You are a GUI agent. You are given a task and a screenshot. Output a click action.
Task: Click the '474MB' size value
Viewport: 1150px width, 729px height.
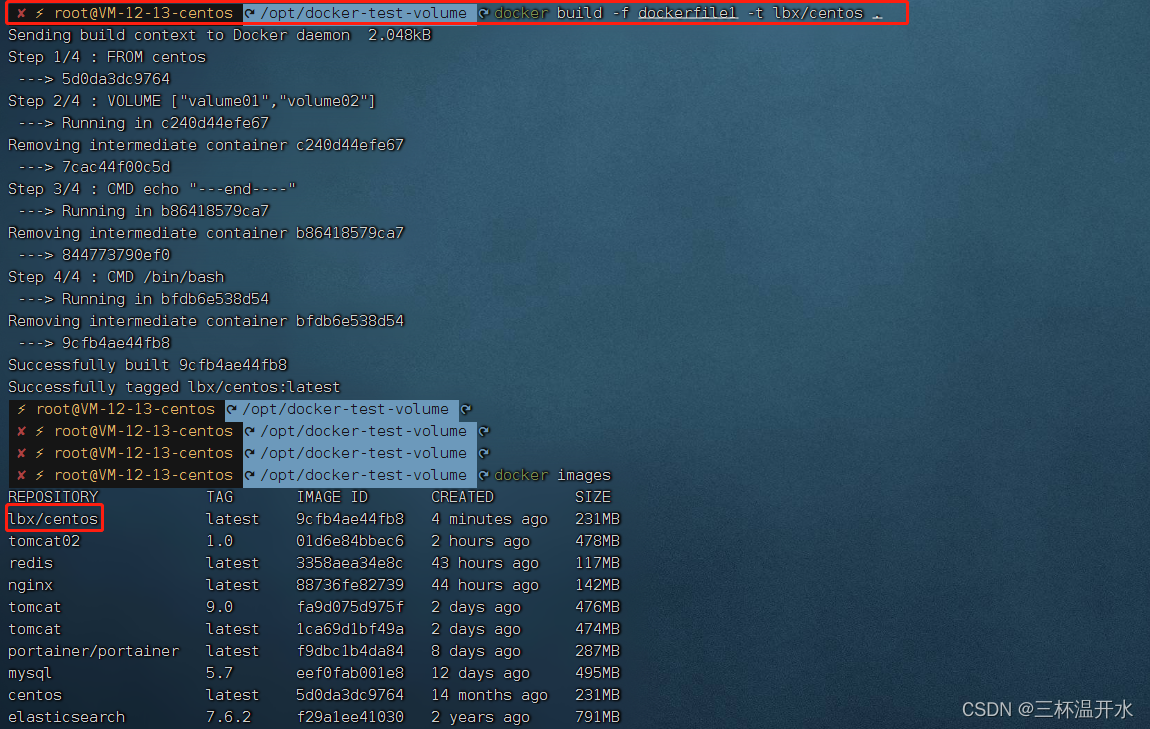(x=598, y=629)
